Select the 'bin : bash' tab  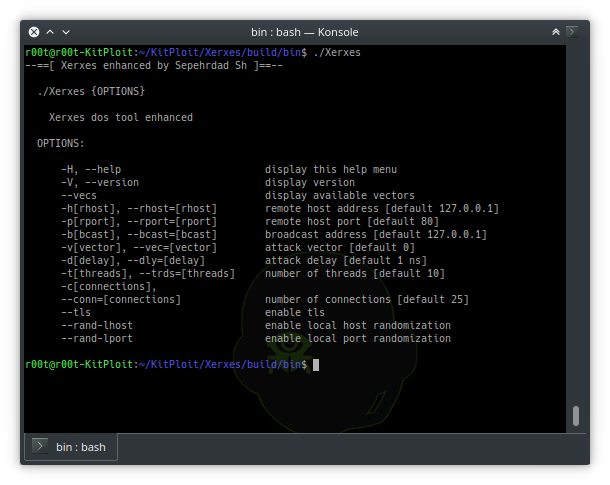71,447
